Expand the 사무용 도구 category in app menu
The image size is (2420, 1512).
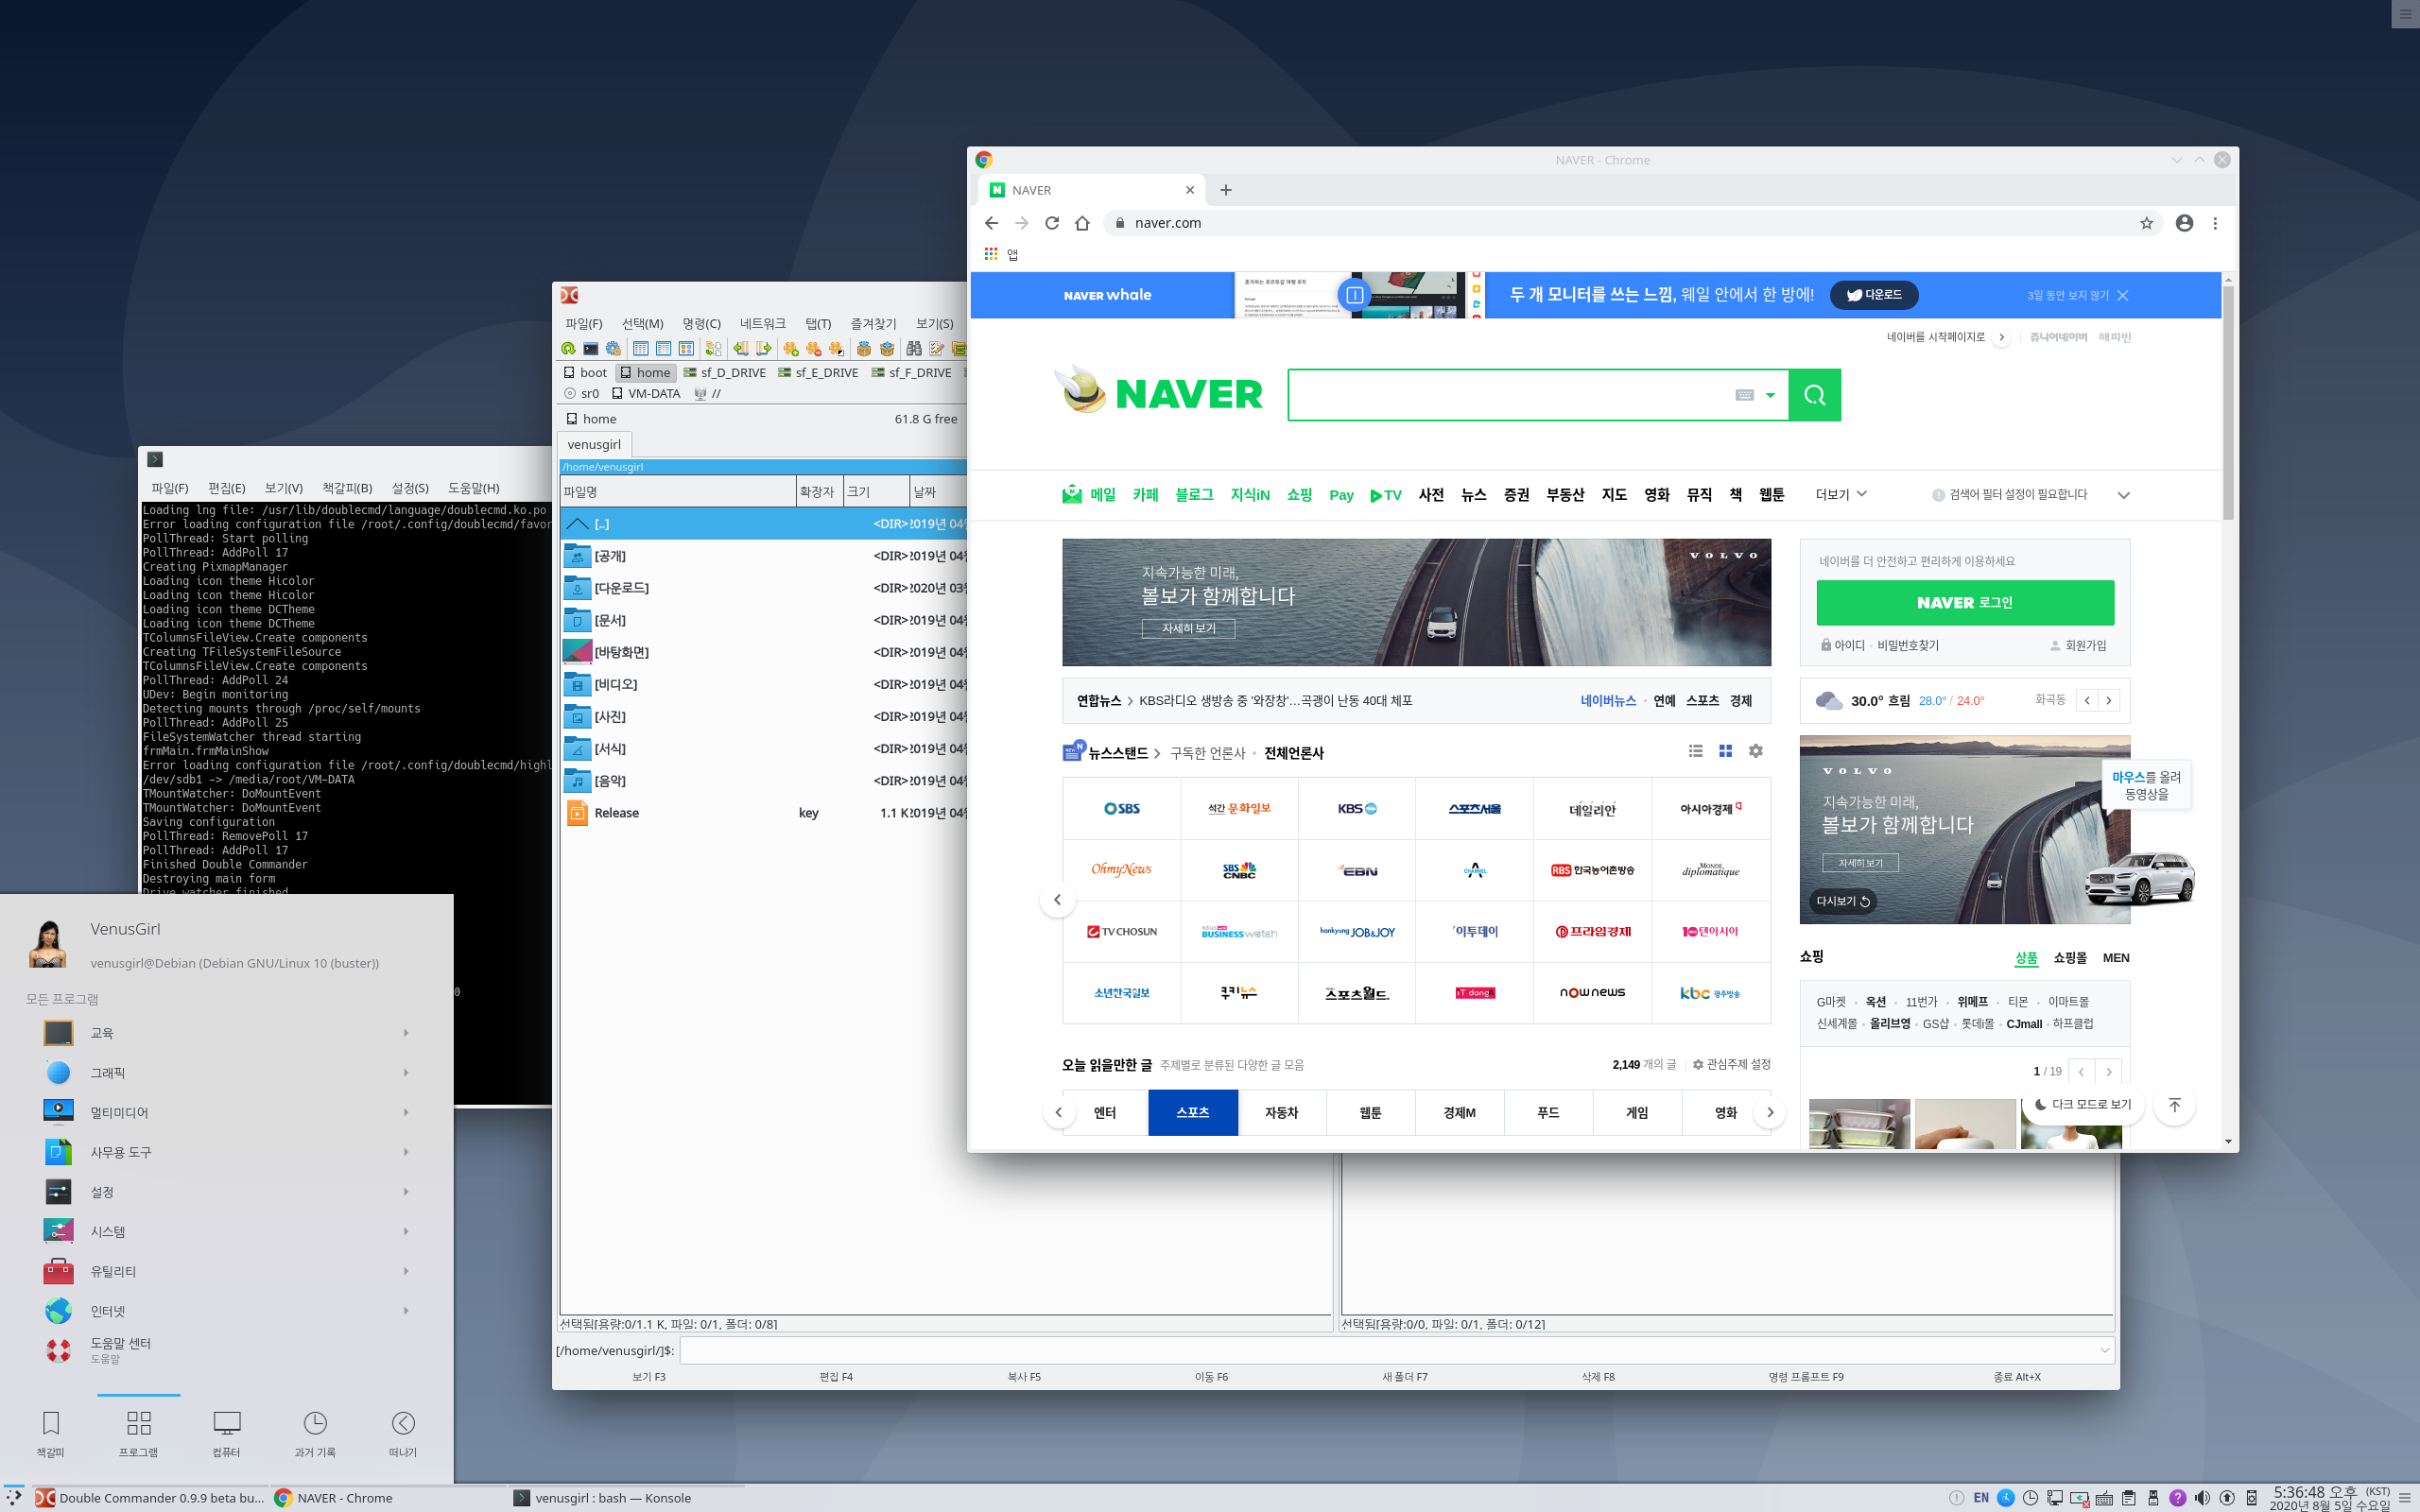226,1152
